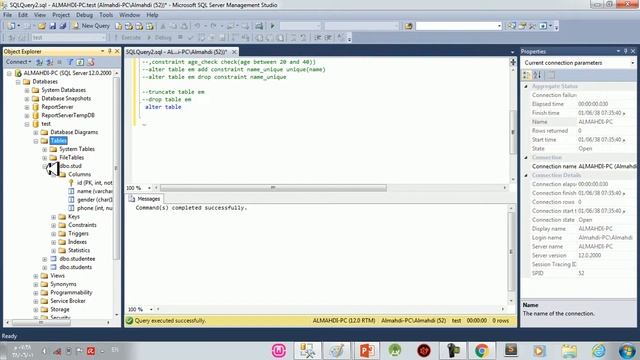Click the Disconnect icon in Object Explorer toolbar
640x360 pixels.
(x=49, y=62)
